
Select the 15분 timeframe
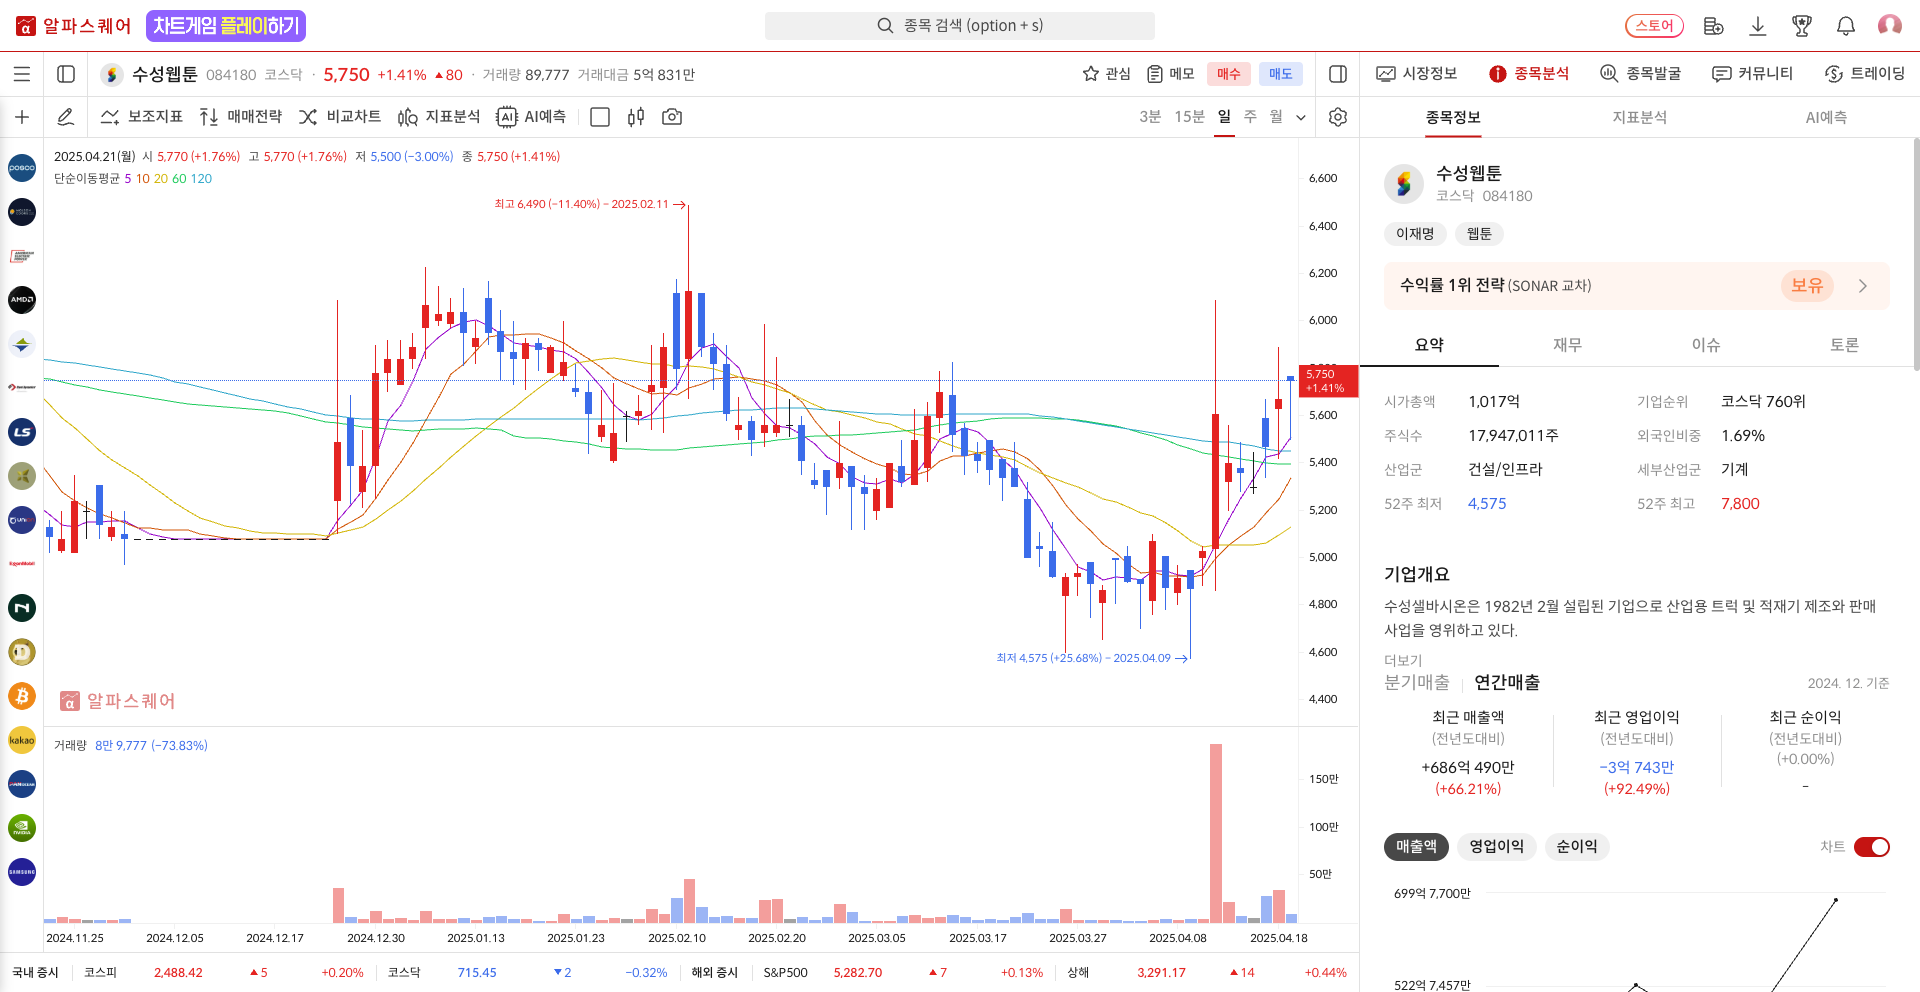click(1189, 117)
